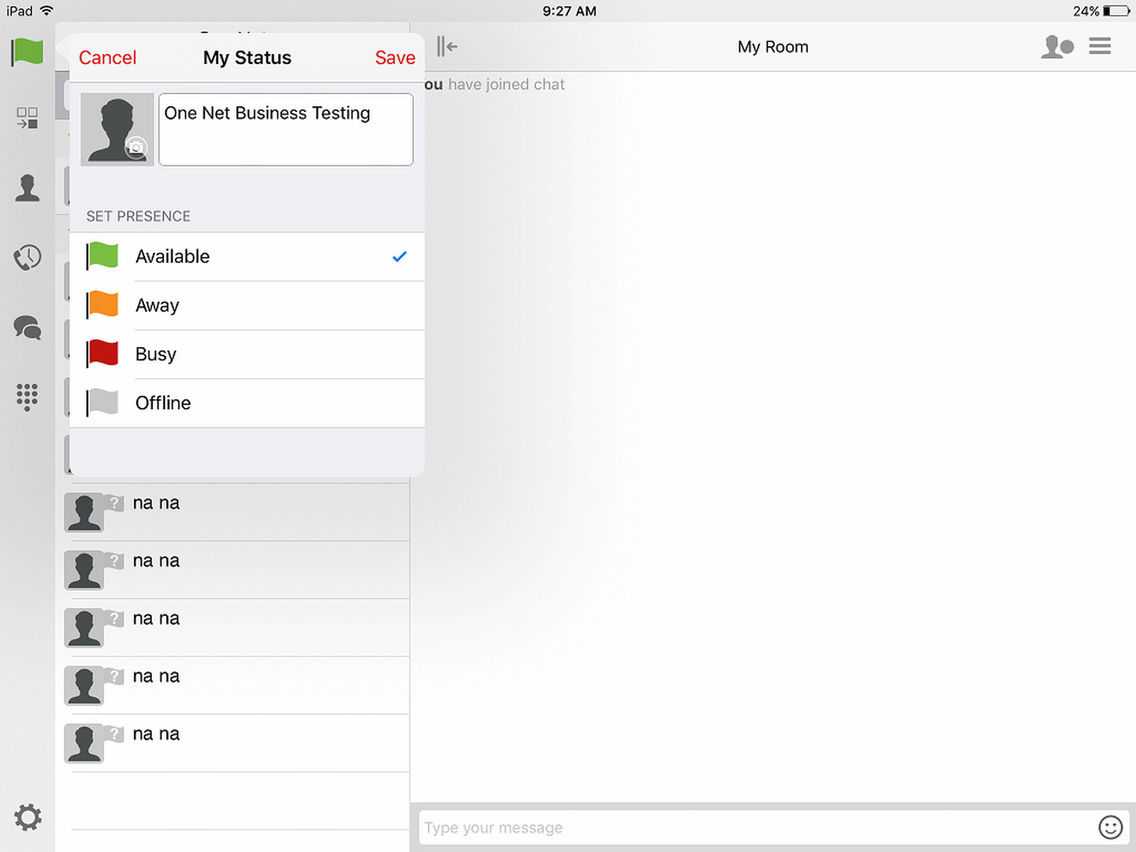Set presence to Away

pos(247,305)
